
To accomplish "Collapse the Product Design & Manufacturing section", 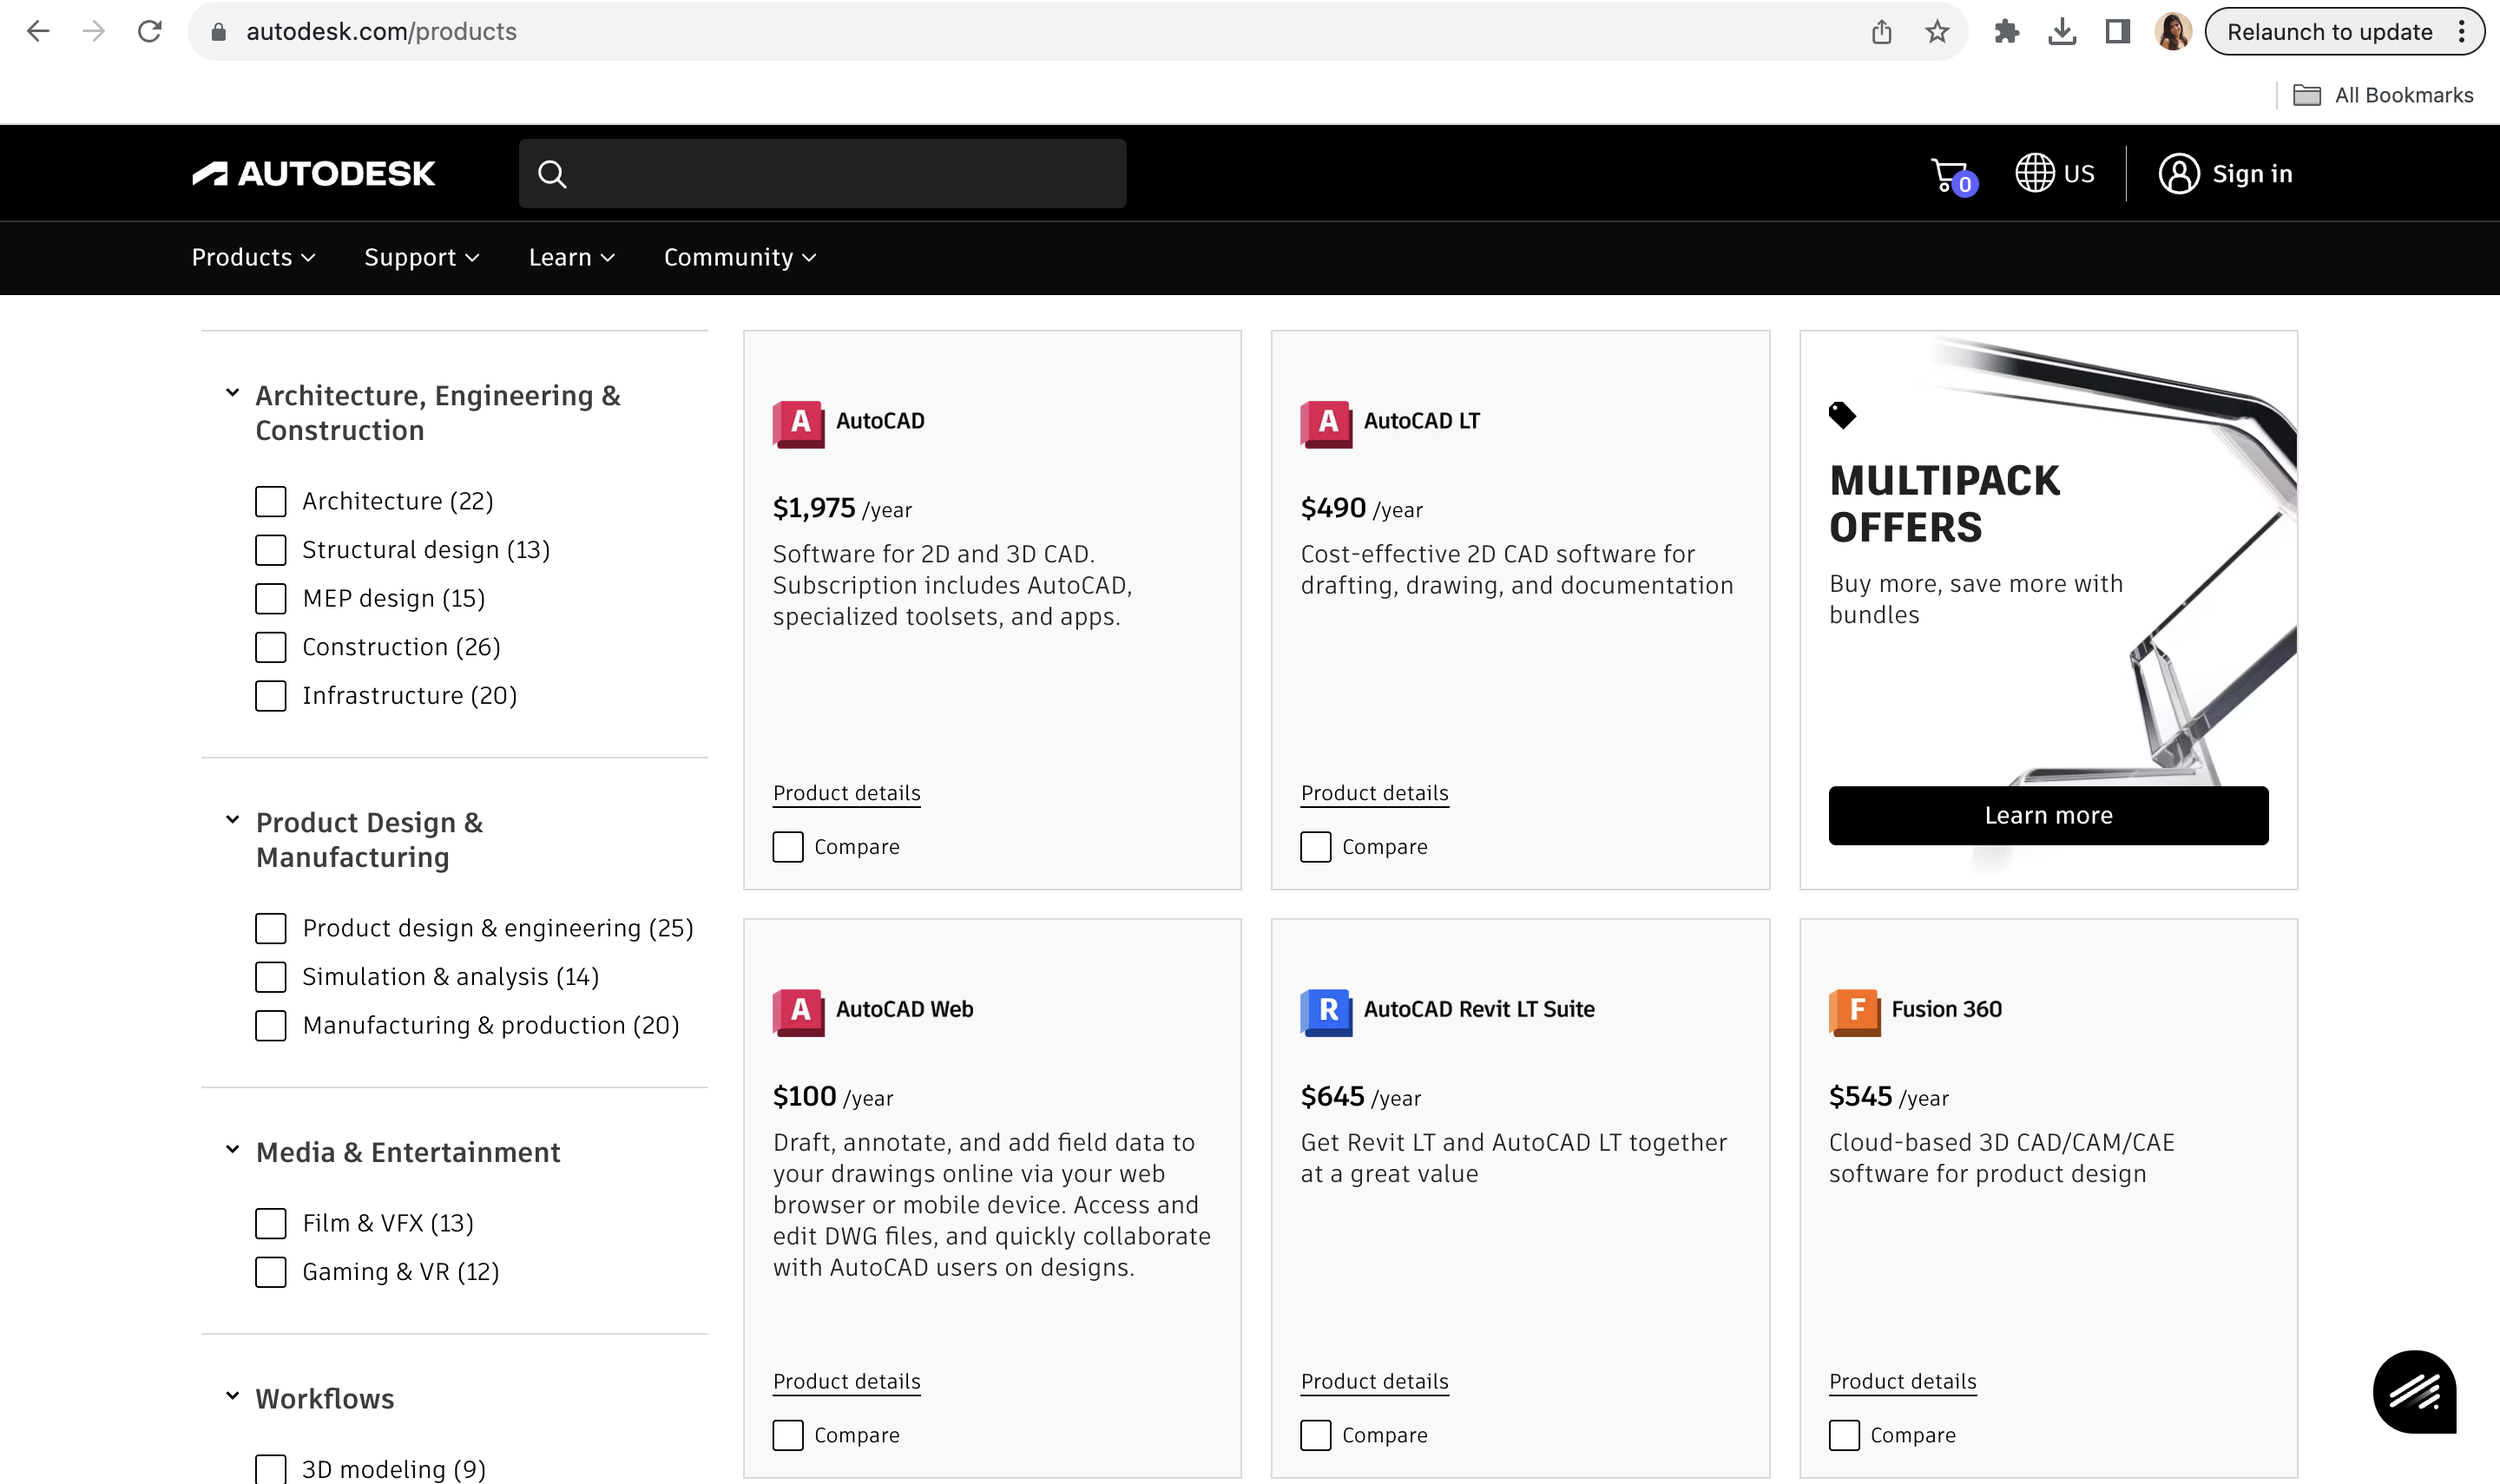I will pos(232,820).
